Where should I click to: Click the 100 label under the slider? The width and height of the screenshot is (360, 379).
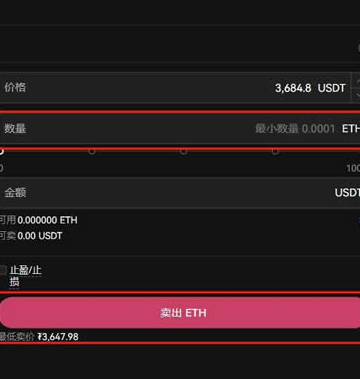(353, 168)
